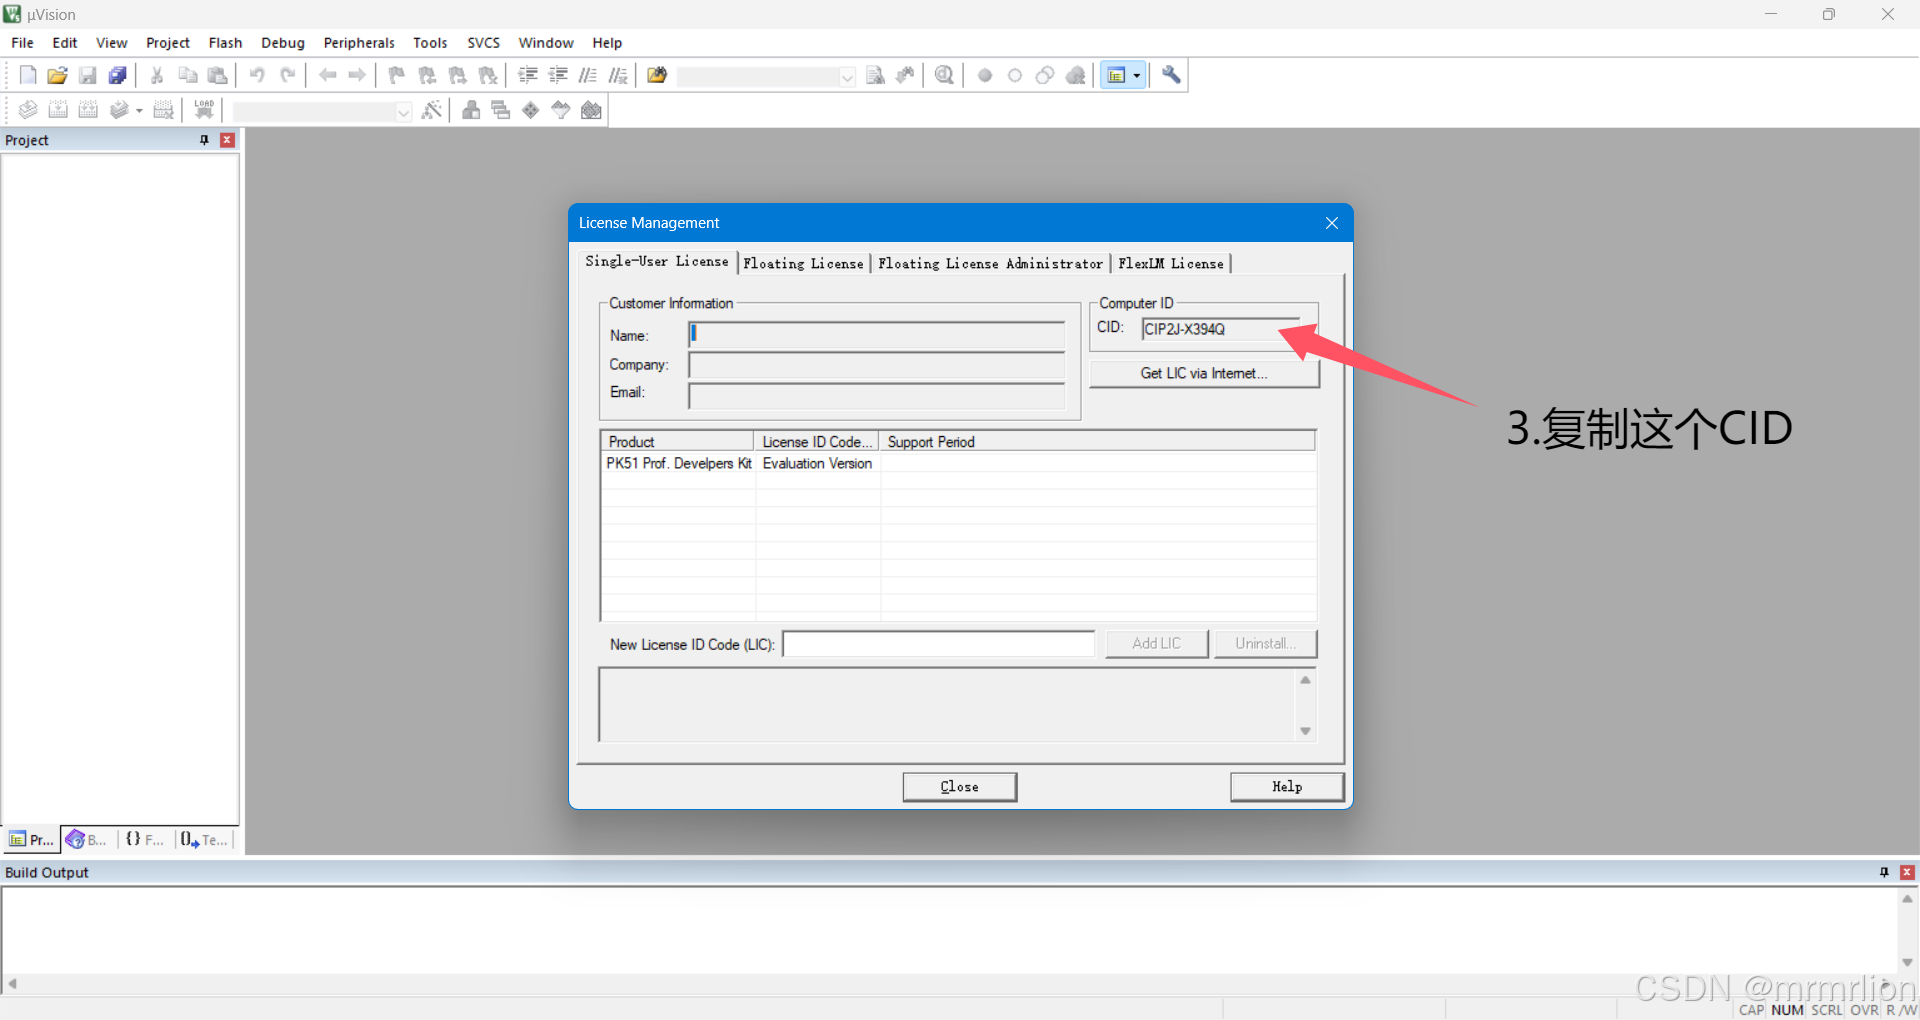Click the license message box scroll up arrow
The width and height of the screenshot is (1920, 1020).
(x=1305, y=680)
